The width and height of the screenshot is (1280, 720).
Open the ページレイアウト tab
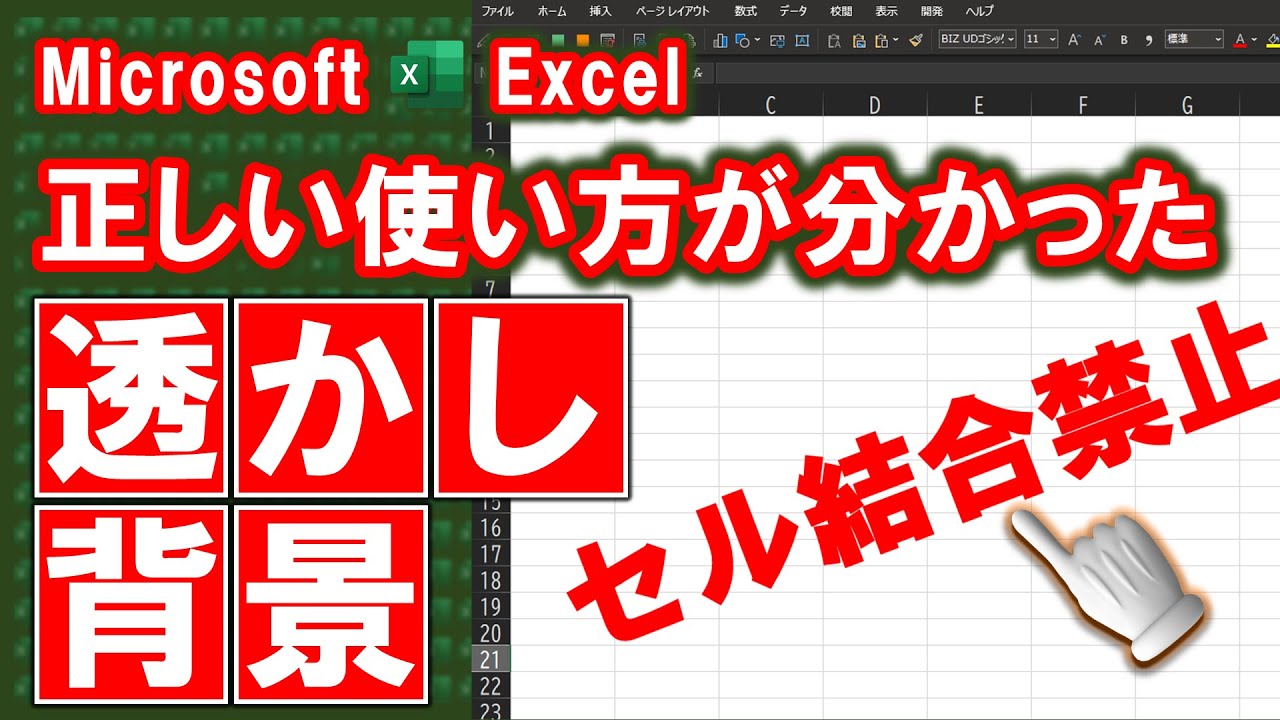(x=673, y=11)
